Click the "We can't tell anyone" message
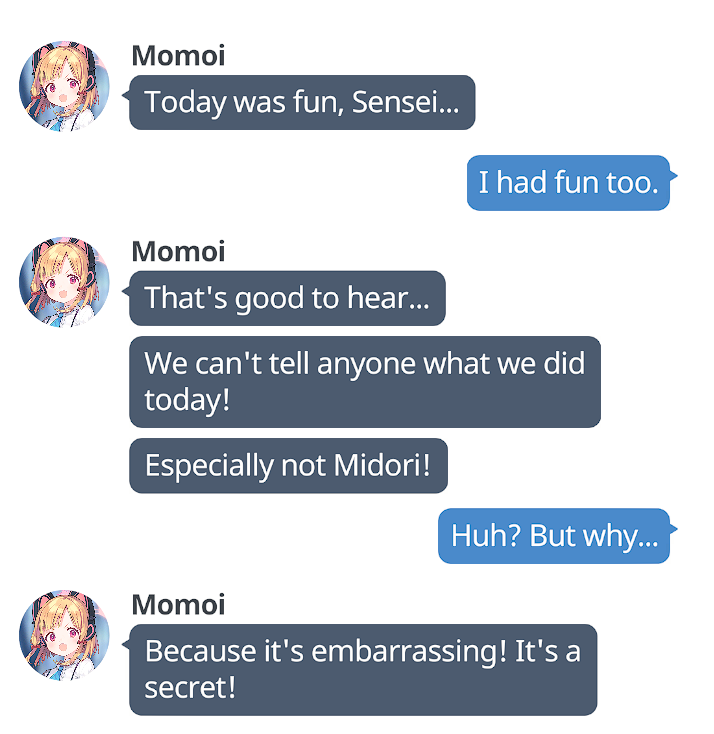This screenshot has height=734, width=714. tap(365, 382)
